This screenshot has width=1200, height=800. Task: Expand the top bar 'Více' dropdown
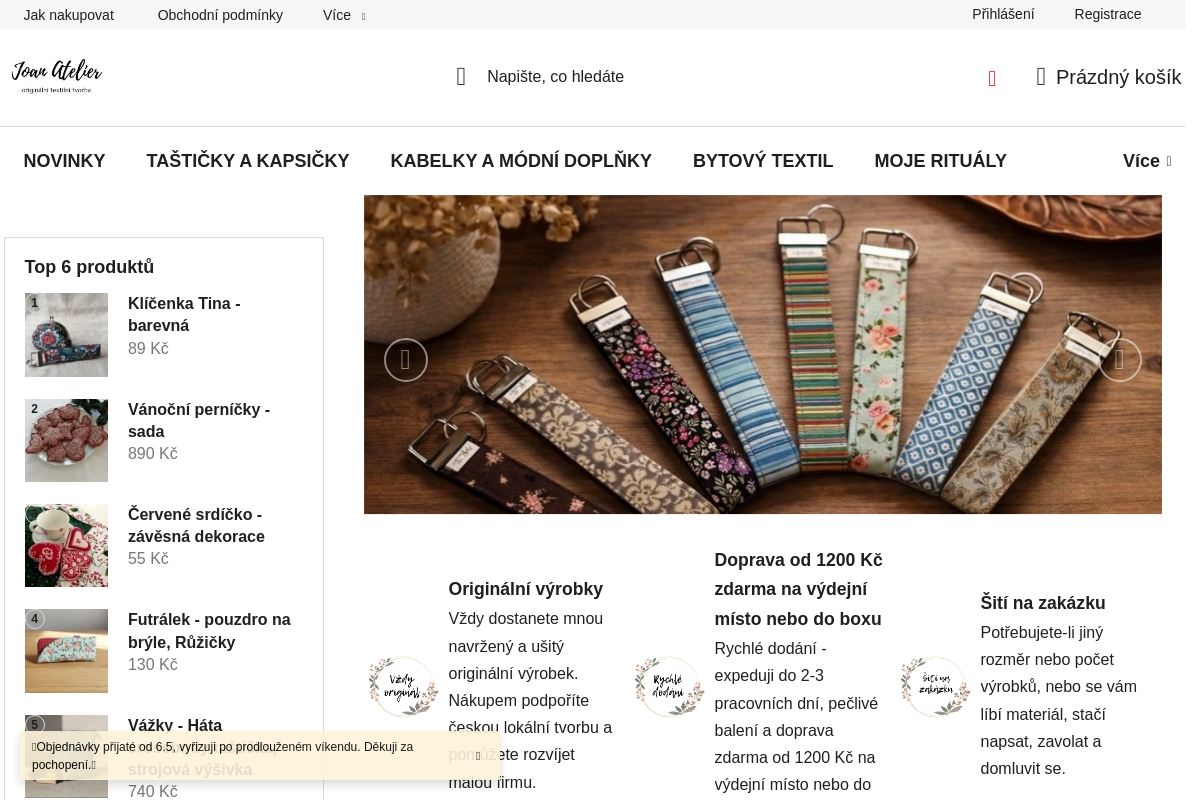coord(344,15)
